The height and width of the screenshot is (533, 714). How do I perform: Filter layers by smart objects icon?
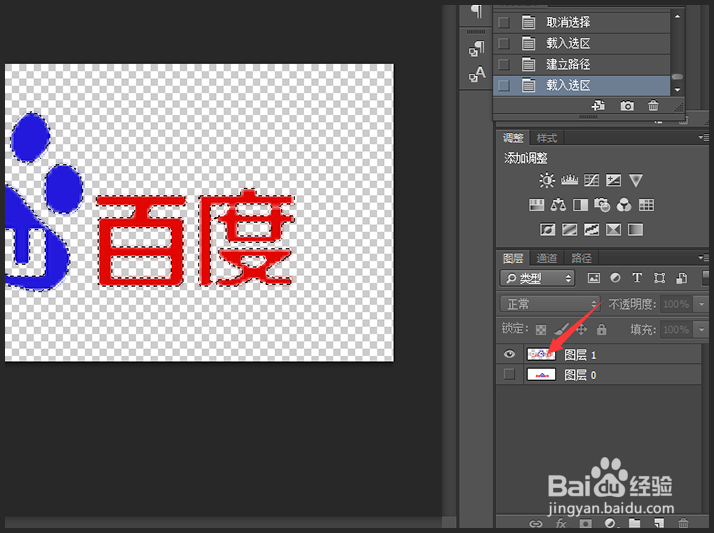click(681, 278)
